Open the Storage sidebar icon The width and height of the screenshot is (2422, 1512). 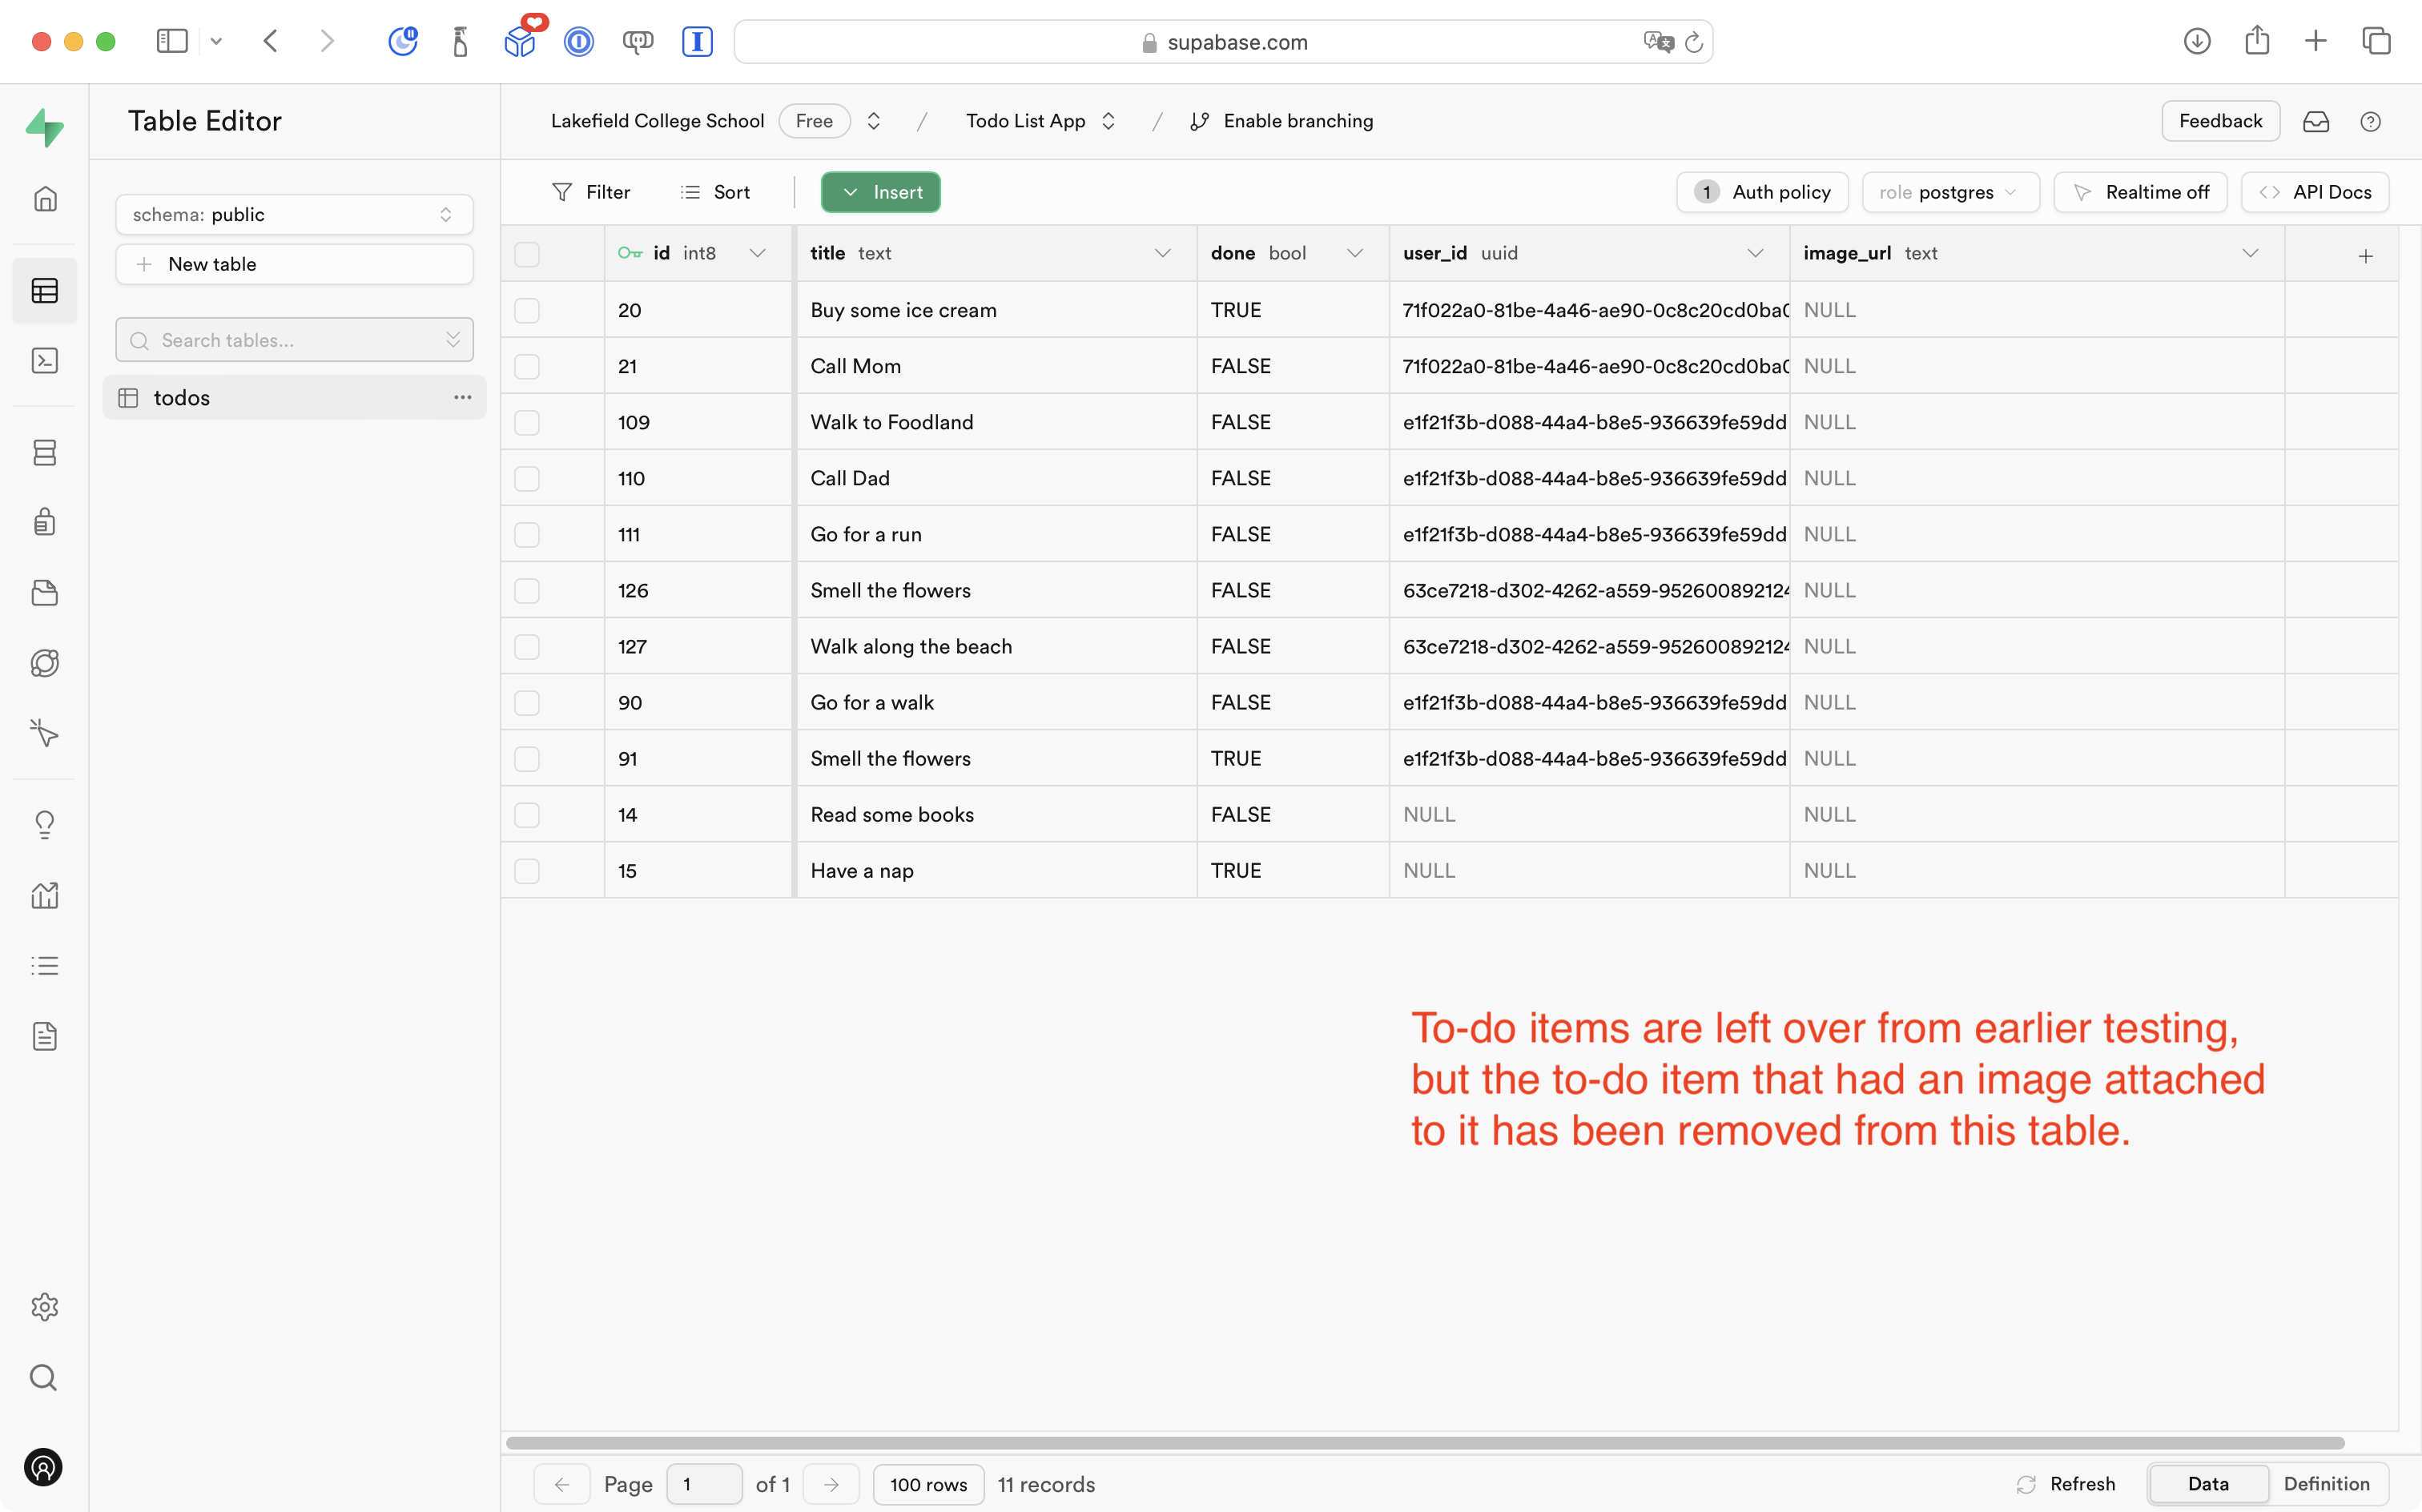tap(45, 593)
